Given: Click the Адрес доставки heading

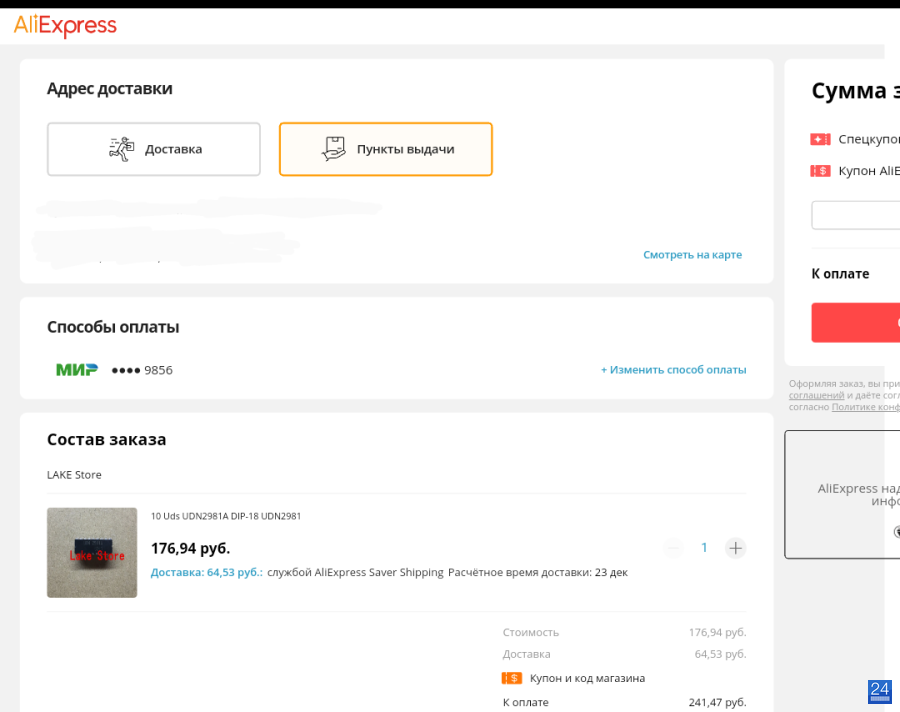Looking at the screenshot, I should coord(110,88).
